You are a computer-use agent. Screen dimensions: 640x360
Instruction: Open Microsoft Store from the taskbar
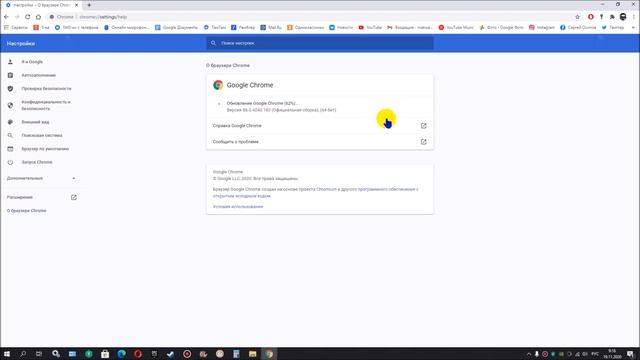click(105, 354)
